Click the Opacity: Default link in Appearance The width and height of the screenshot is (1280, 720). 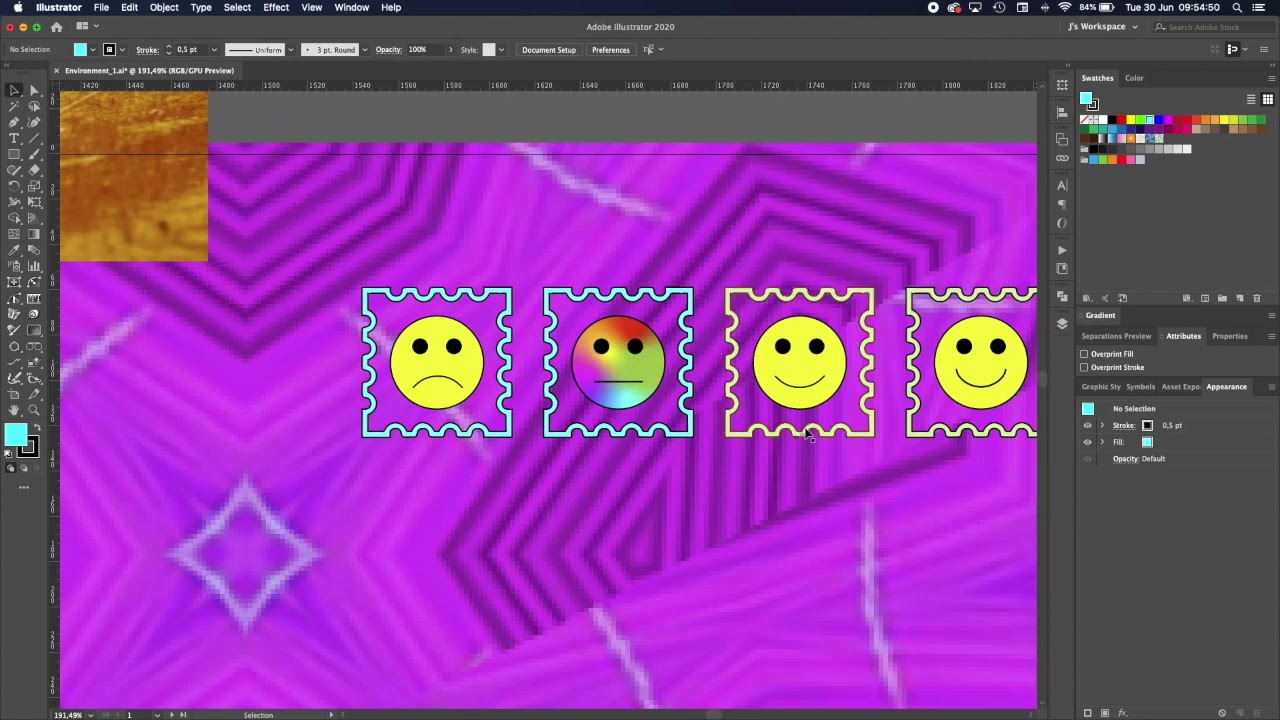(1139, 459)
